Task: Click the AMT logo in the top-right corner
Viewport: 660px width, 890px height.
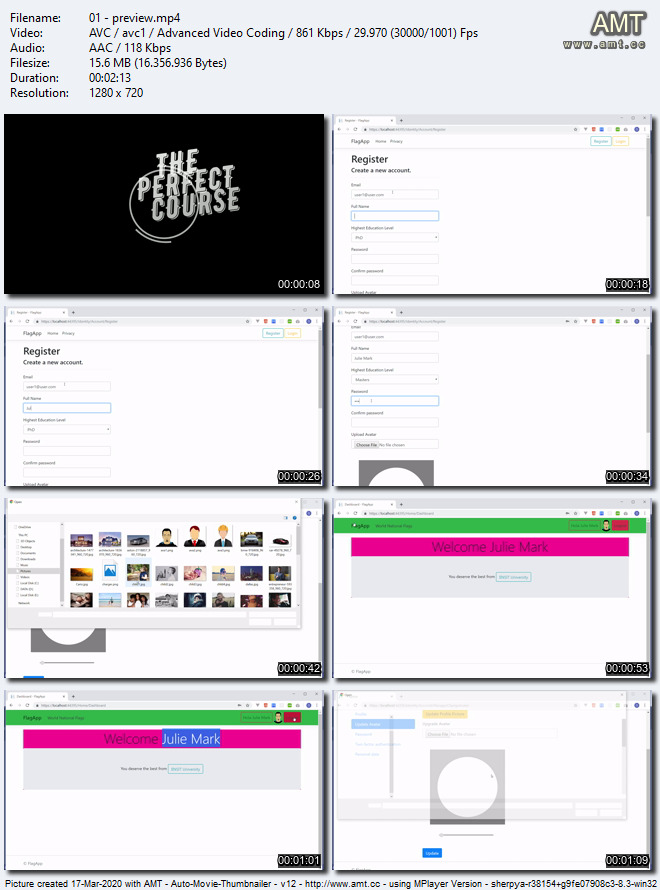Action: [618, 31]
